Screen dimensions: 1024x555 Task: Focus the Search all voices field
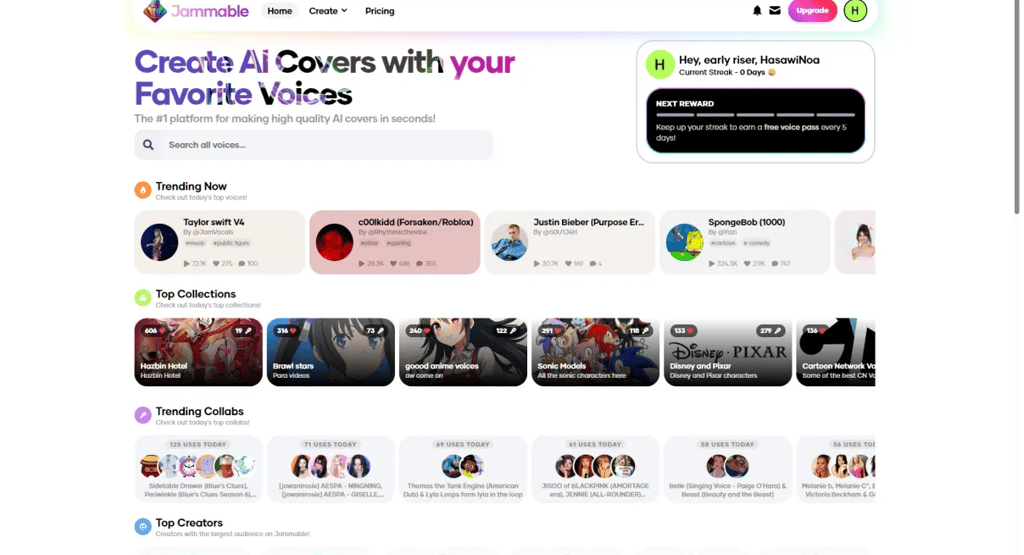click(313, 145)
